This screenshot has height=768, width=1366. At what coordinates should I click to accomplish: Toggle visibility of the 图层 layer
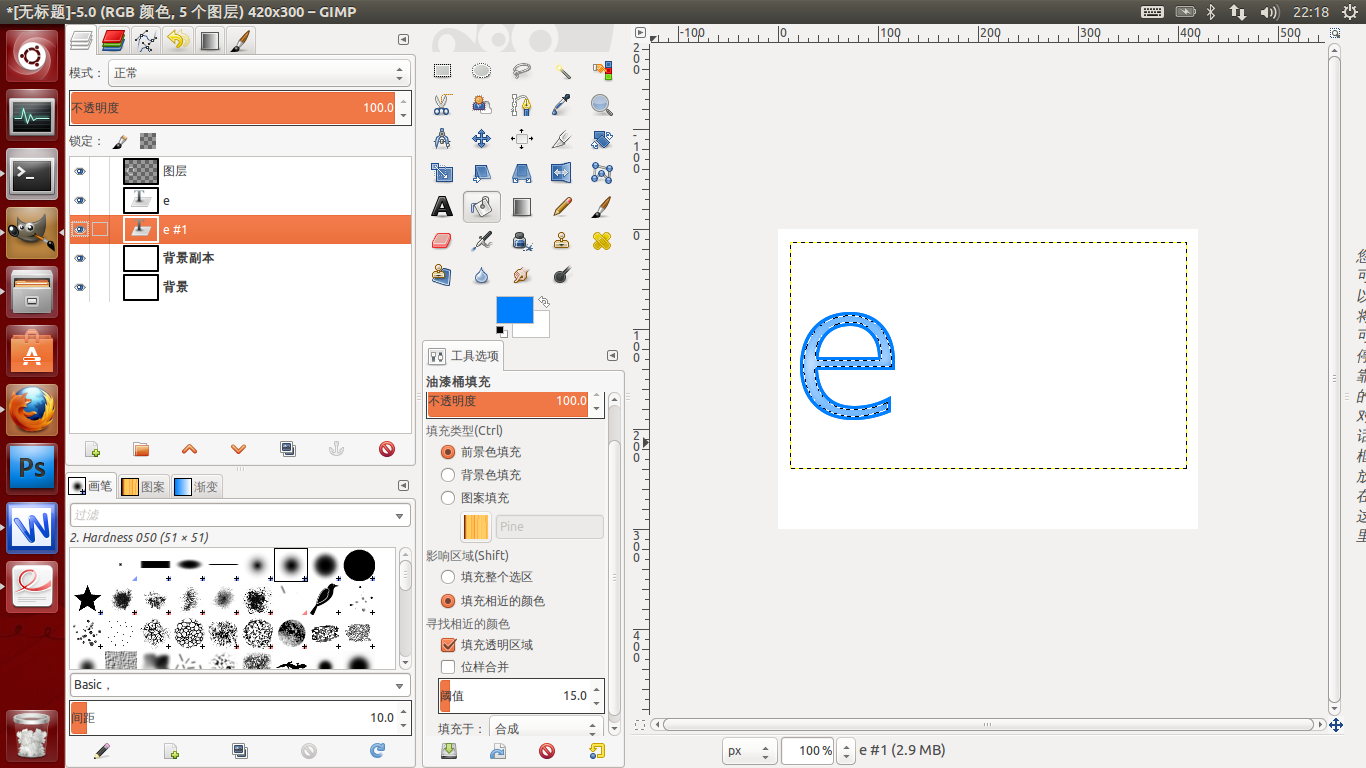(x=80, y=172)
